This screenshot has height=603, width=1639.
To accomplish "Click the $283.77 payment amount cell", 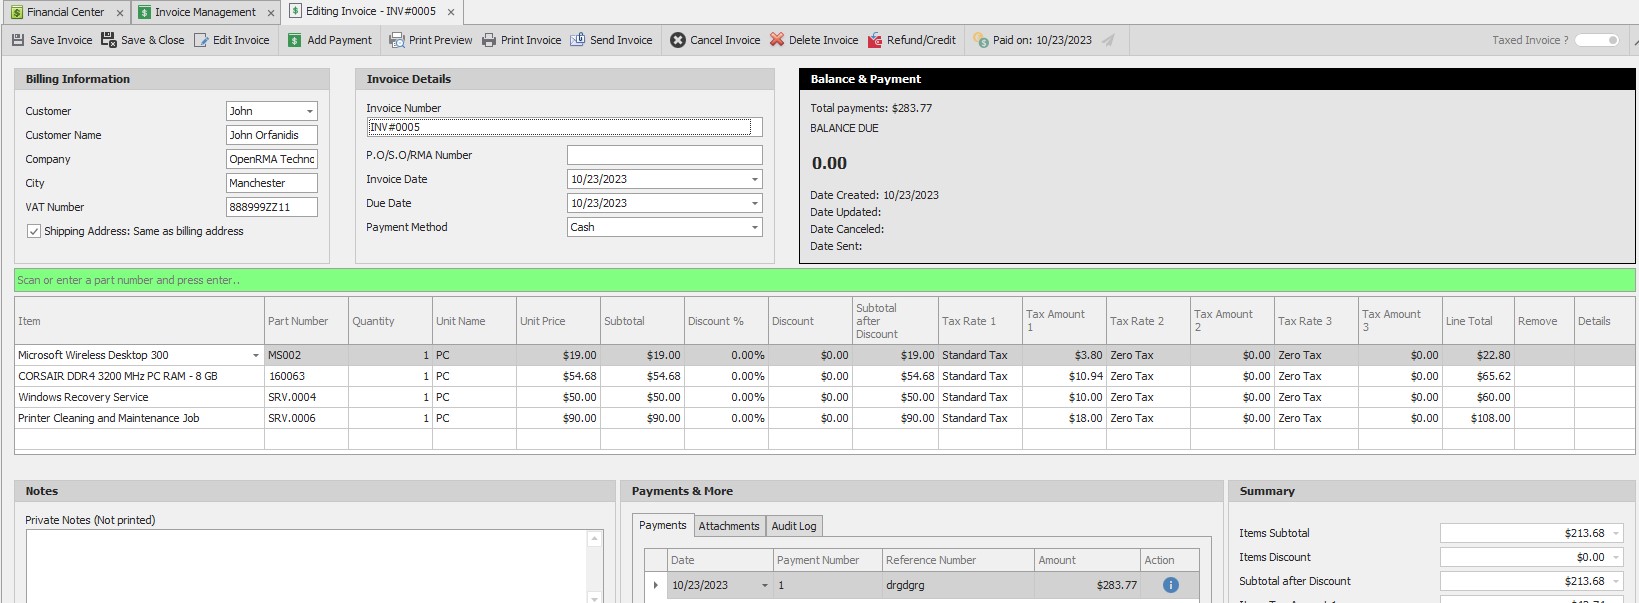I will 1088,585.
